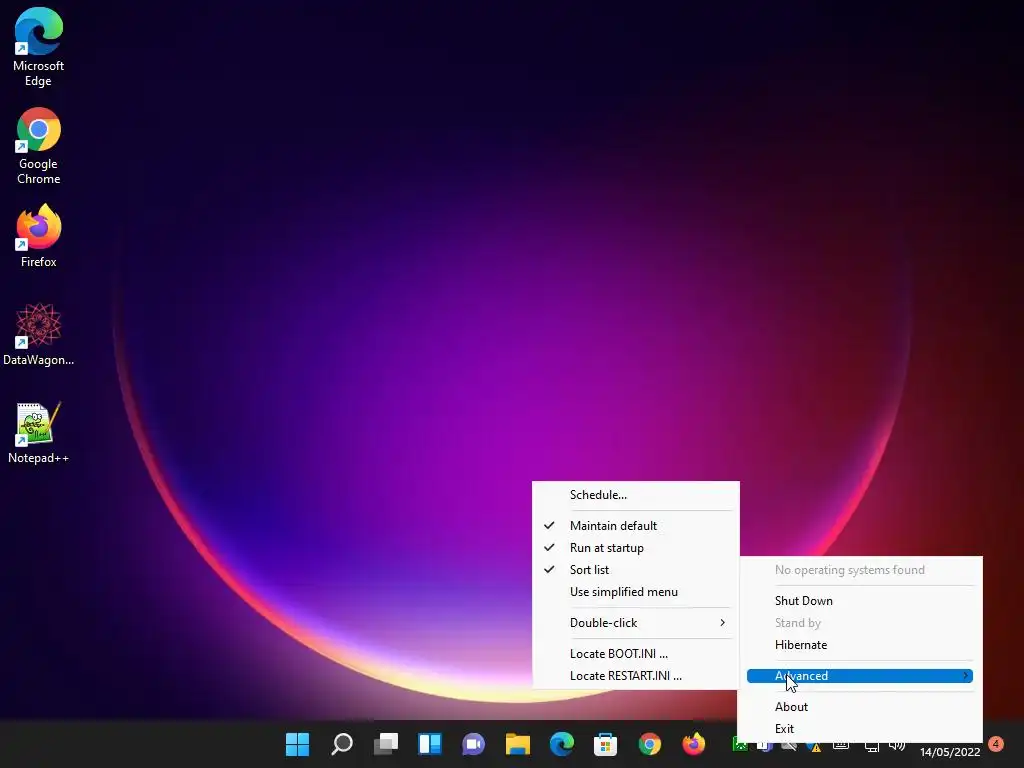1024x768 pixels.
Task: Choose Locate BOOT.INI ... menu entry
Action: pyautogui.click(x=635, y=654)
